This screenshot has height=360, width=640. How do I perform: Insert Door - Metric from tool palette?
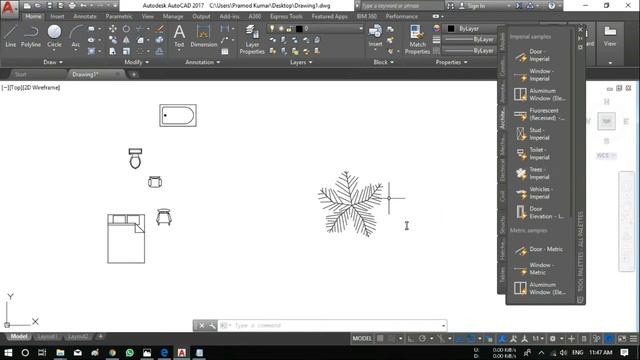(x=539, y=249)
